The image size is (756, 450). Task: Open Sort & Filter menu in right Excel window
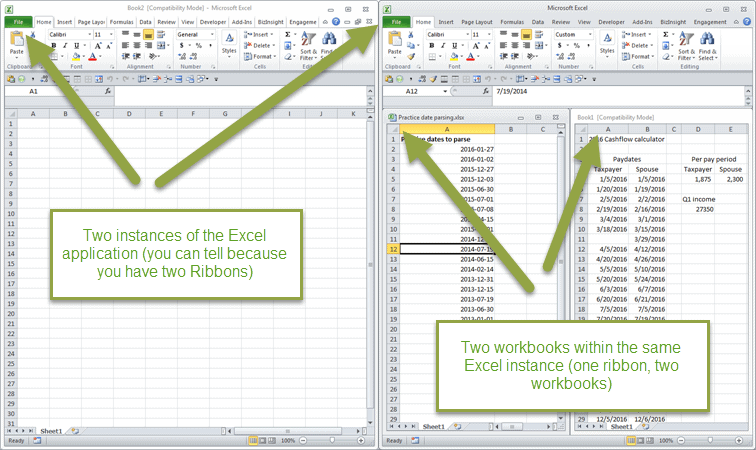click(685, 44)
